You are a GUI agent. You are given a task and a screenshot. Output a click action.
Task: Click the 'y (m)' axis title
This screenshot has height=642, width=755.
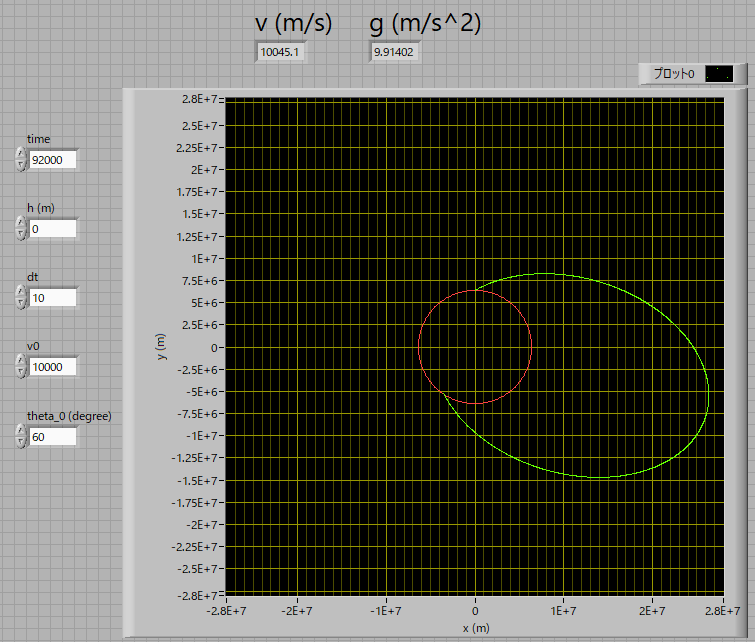[x=161, y=347]
